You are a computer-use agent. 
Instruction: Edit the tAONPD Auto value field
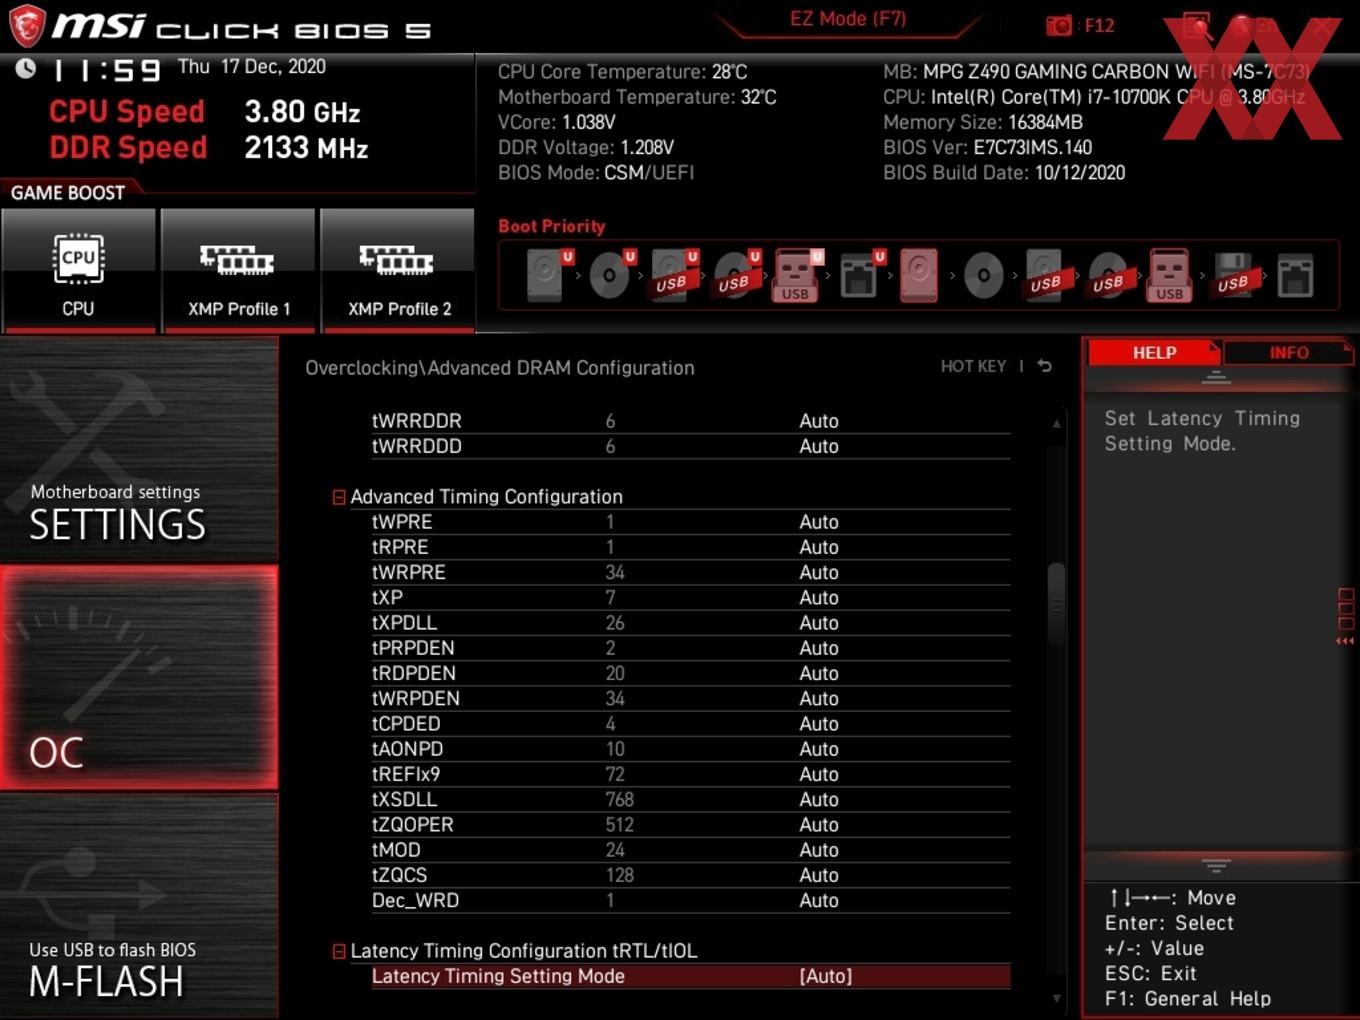(x=819, y=749)
